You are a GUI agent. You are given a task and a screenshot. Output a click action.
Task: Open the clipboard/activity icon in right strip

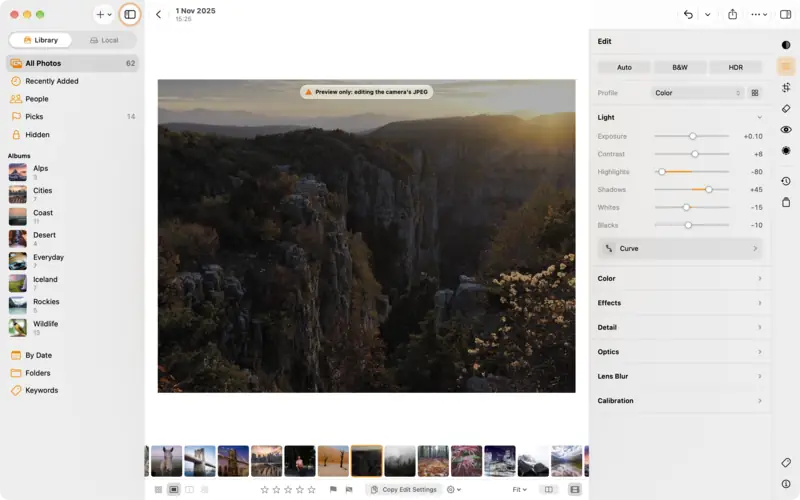[786, 202]
